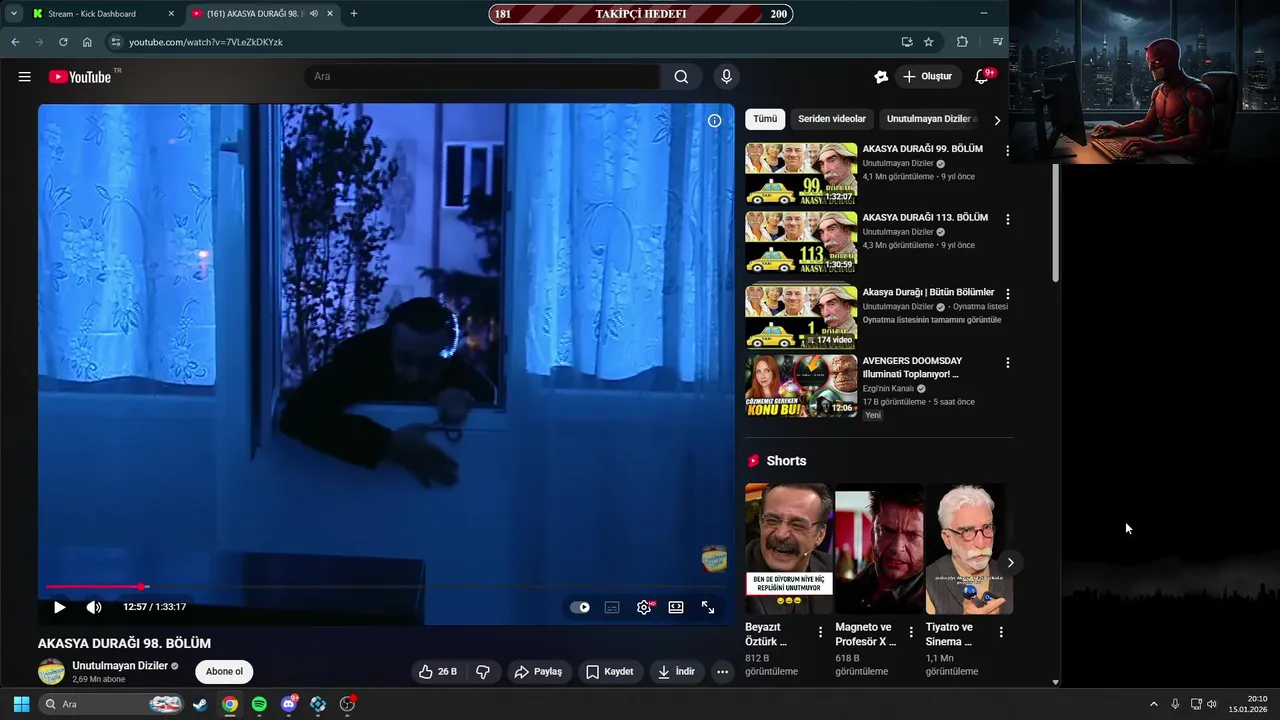This screenshot has width=1280, height=720.
Task: Open more actions ellipsis under video
Action: 722,672
